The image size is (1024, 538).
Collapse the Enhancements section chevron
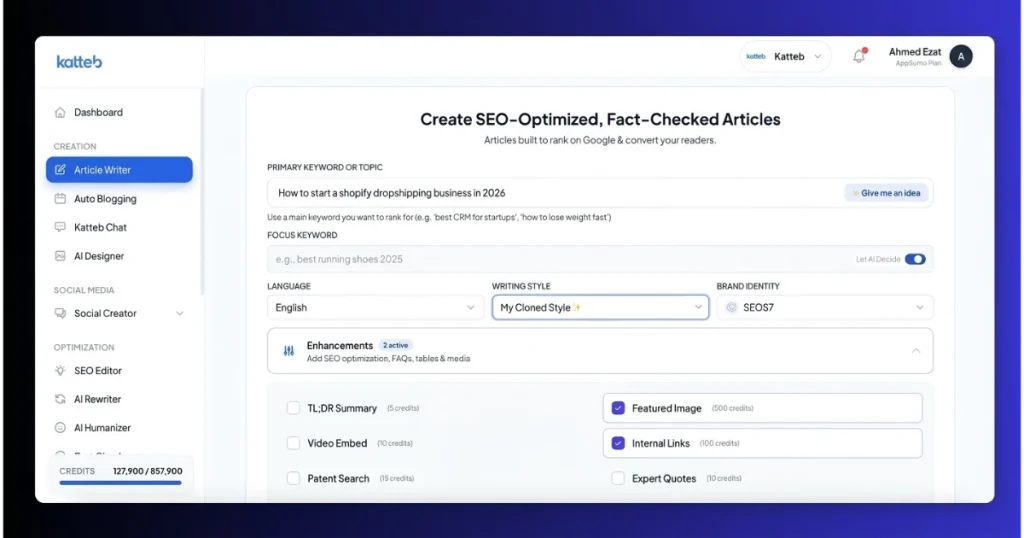click(x=916, y=351)
